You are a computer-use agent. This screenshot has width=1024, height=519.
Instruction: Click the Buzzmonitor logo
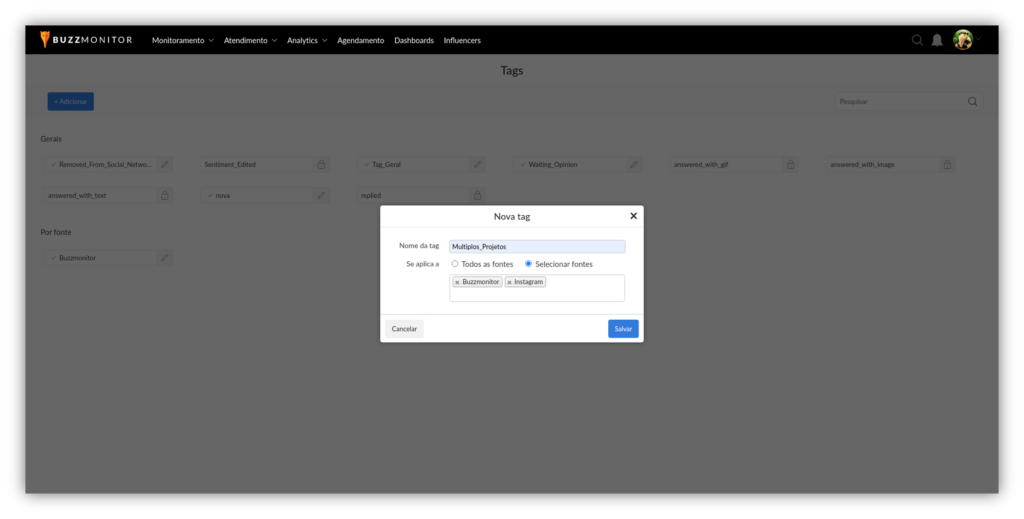86,40
